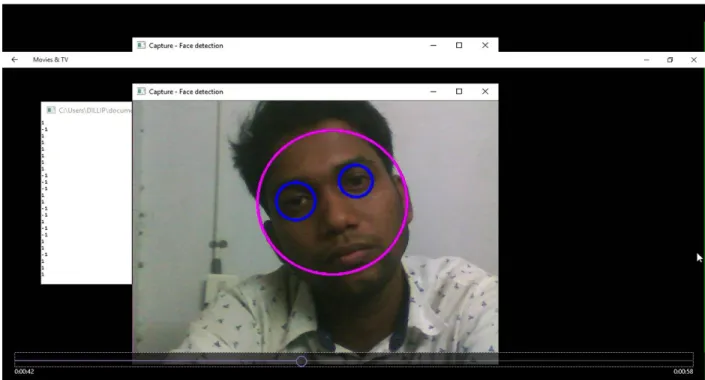
Task: Click the seek bar playhead knob
Action: [x=302, y=361]
